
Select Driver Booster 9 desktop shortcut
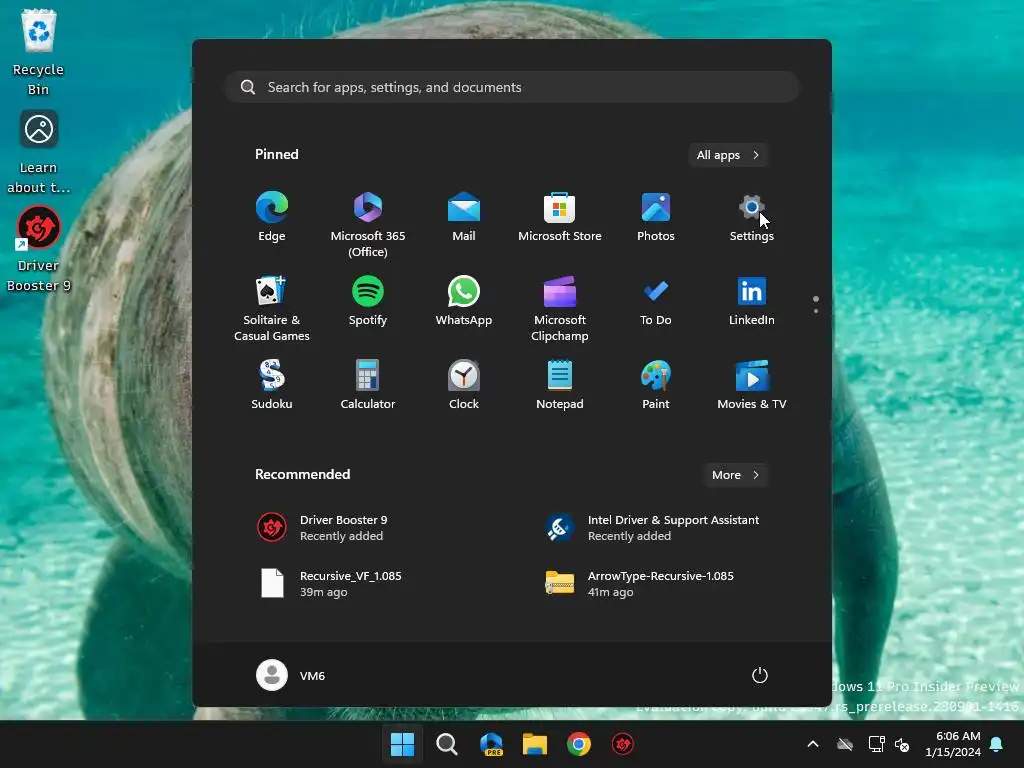tap(38, 249)
